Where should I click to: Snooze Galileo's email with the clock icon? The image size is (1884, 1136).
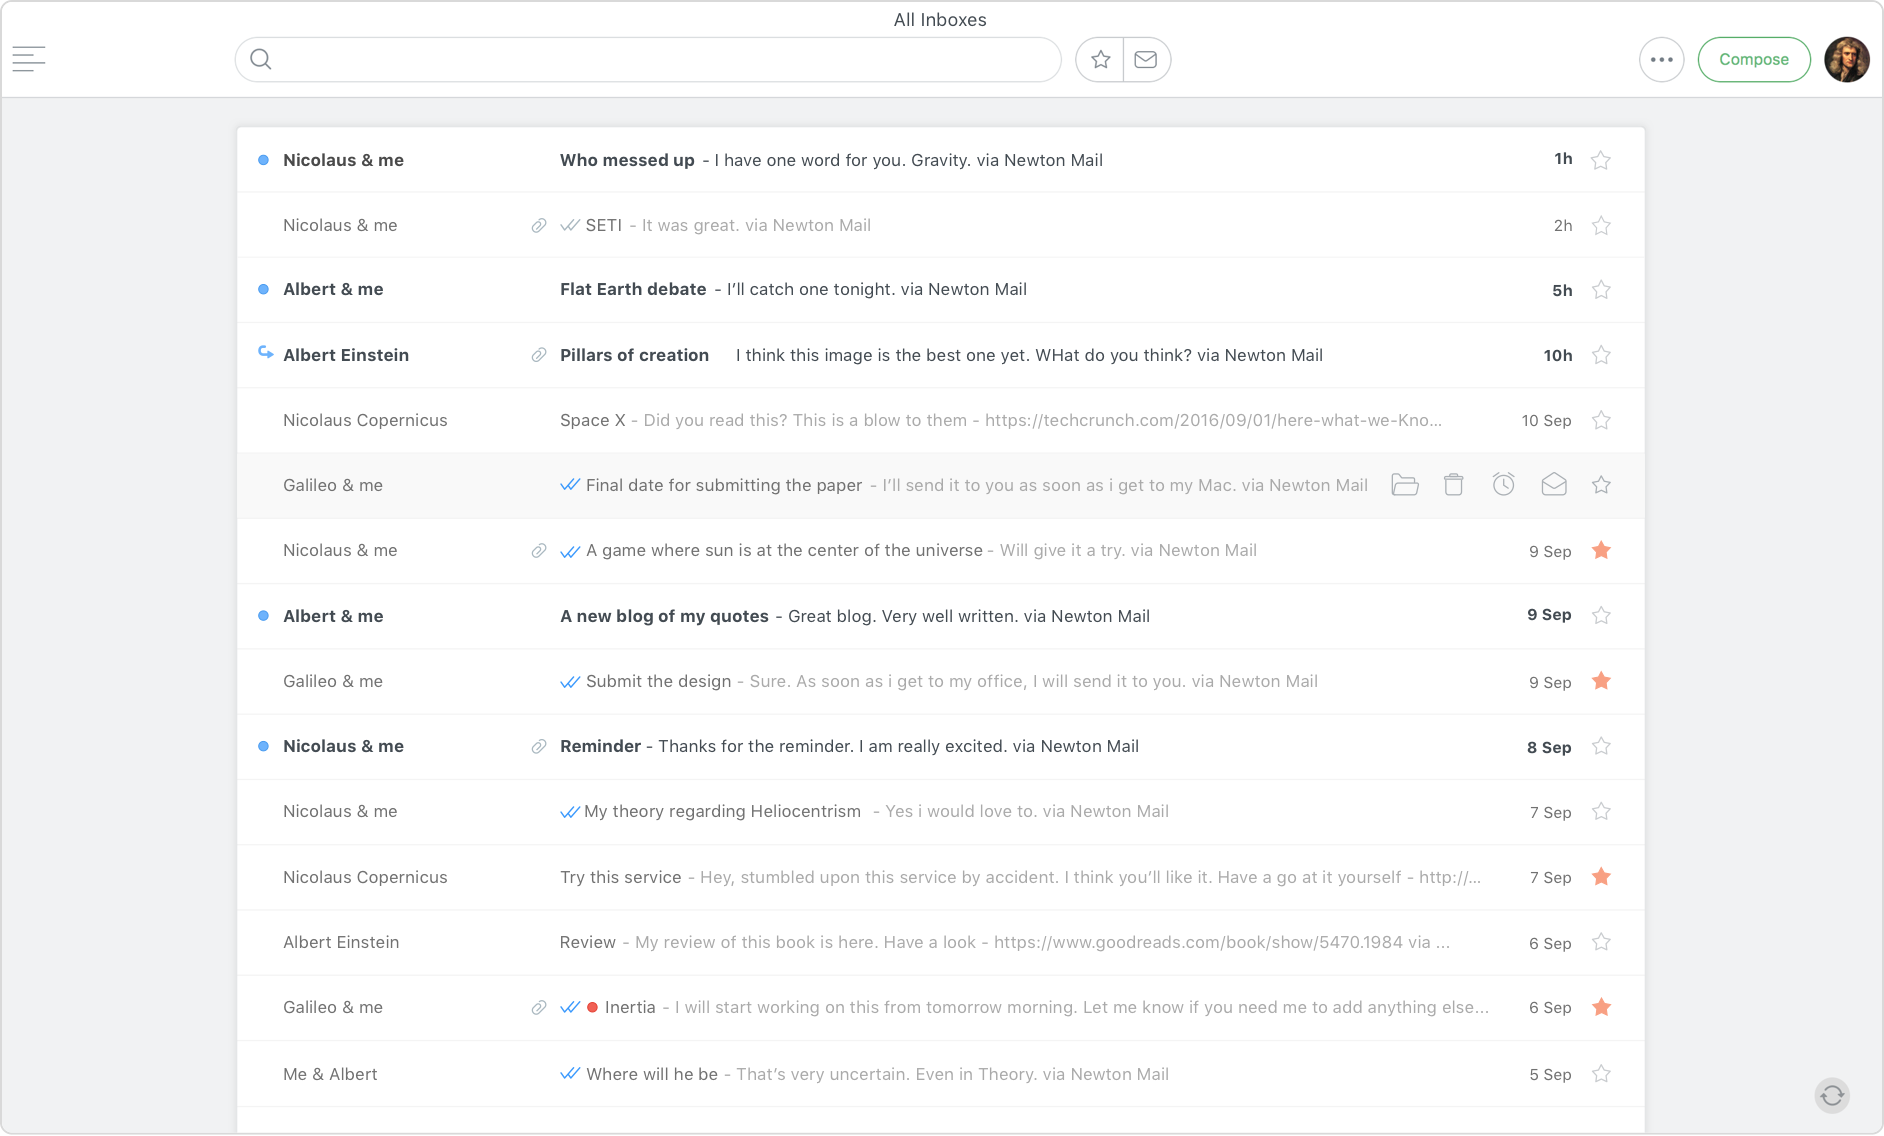1504,484
